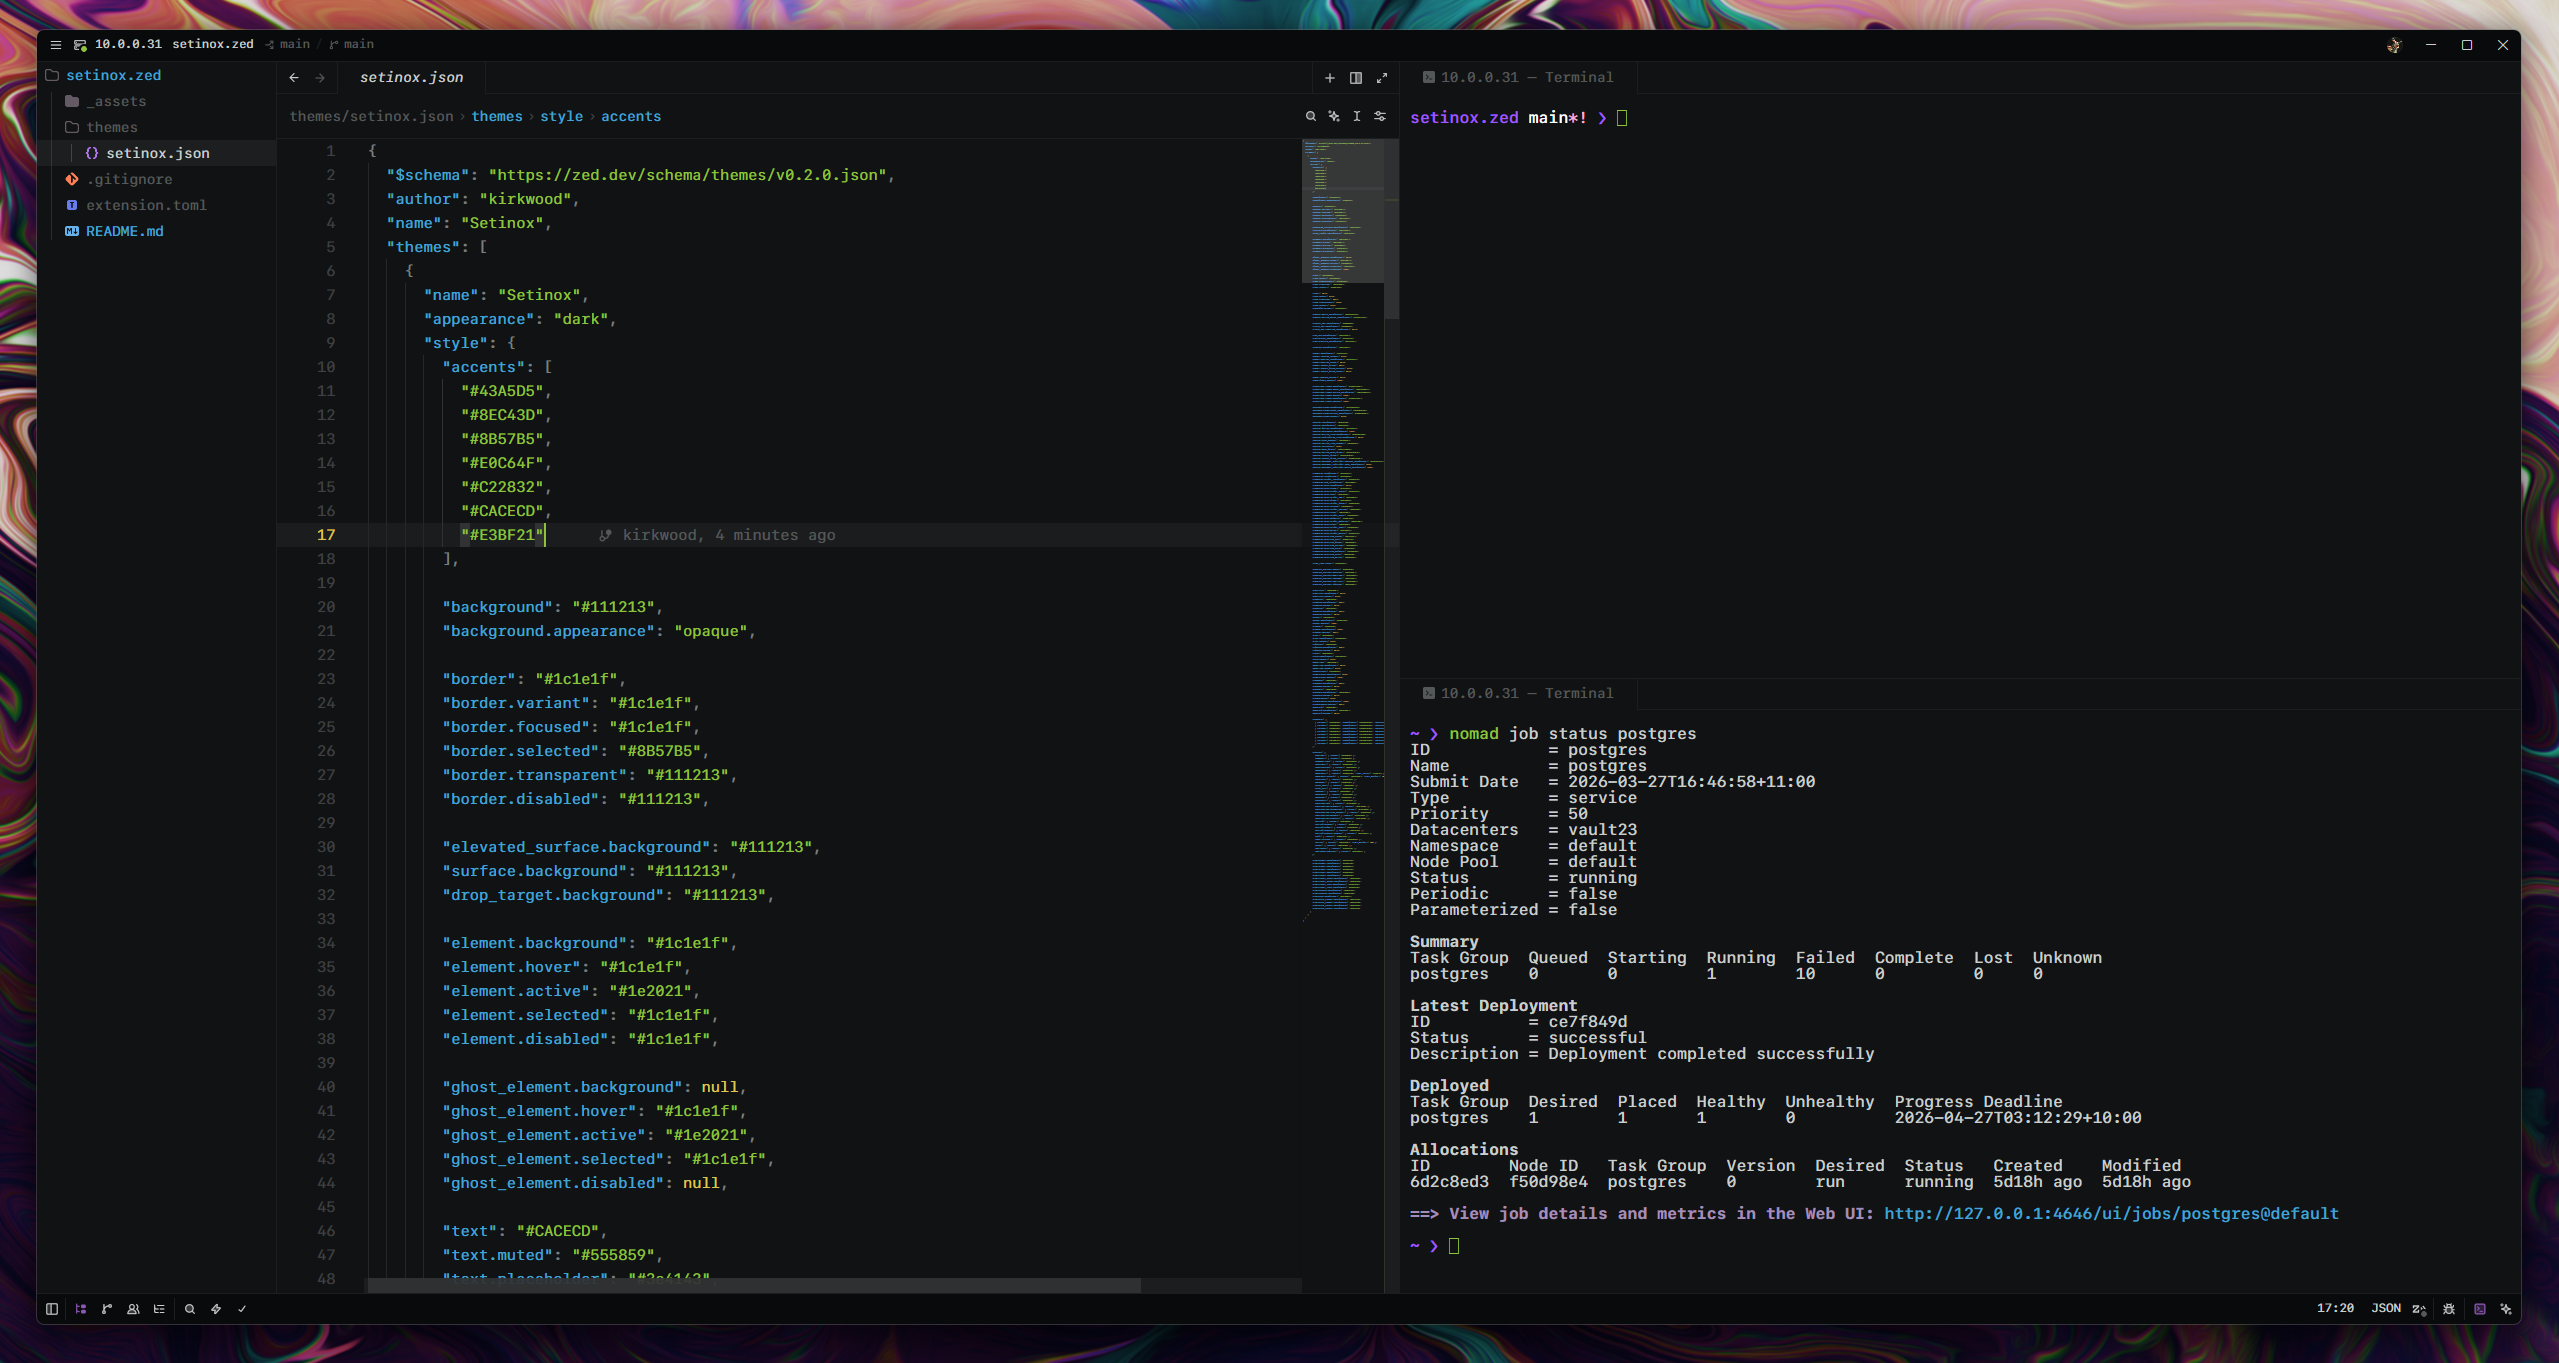Click the editor horizontal scrollbar thumb

(x=754, y=1286)
